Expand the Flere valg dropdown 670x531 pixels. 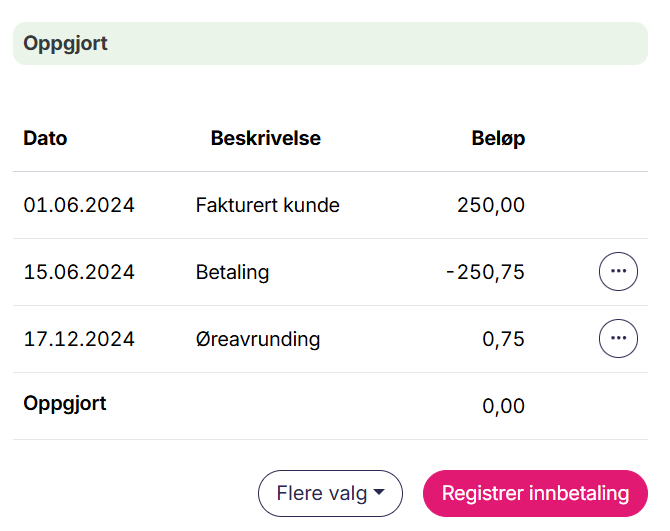(330, 493)
